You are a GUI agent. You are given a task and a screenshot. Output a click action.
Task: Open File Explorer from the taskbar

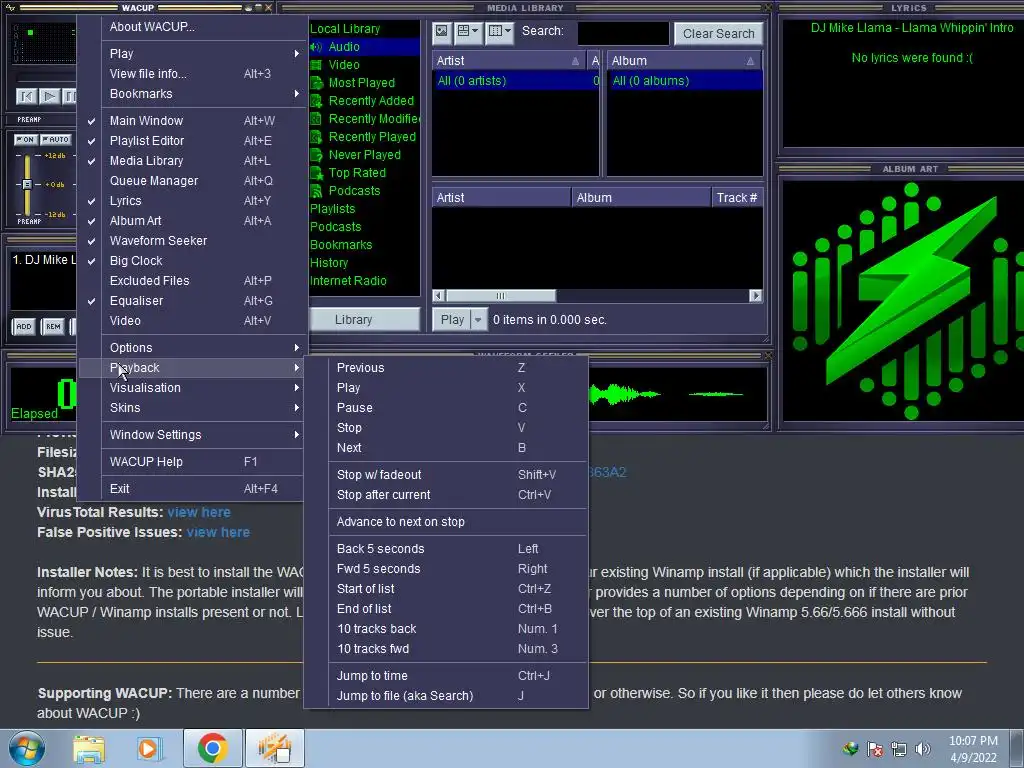click(x=89, y=748)
